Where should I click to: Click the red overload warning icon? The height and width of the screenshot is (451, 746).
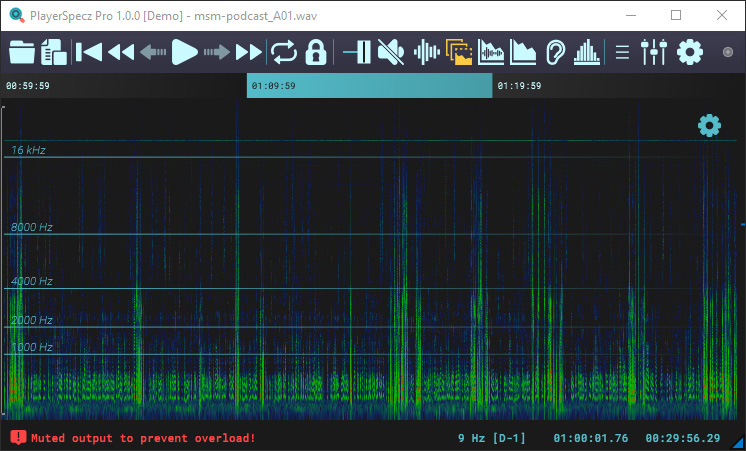click(18, 438)
